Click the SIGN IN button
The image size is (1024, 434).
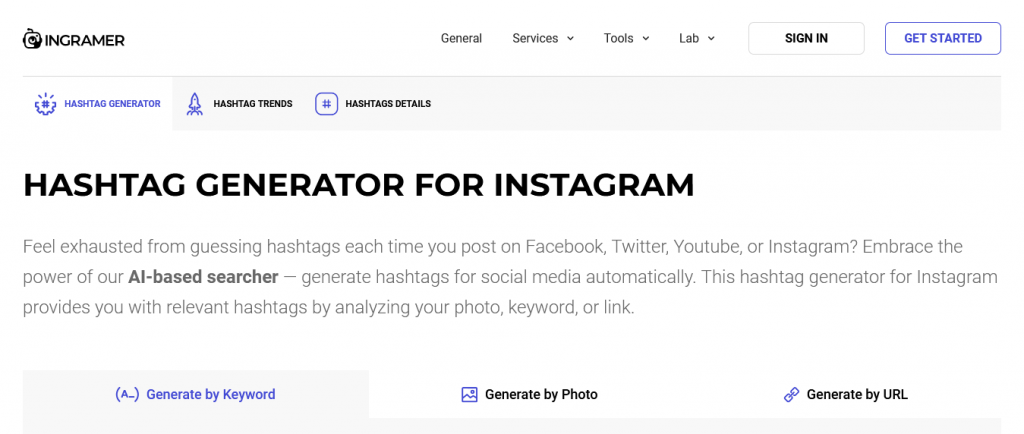[807, 39]
